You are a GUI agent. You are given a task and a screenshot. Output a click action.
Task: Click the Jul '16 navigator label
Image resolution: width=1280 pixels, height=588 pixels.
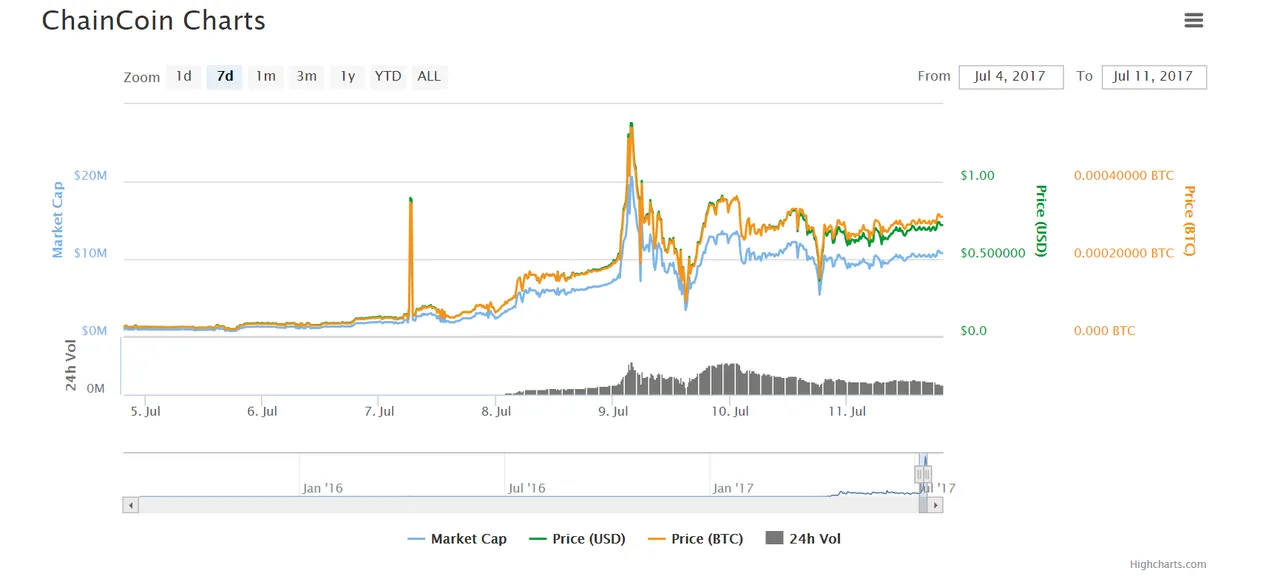pos(527,488)
